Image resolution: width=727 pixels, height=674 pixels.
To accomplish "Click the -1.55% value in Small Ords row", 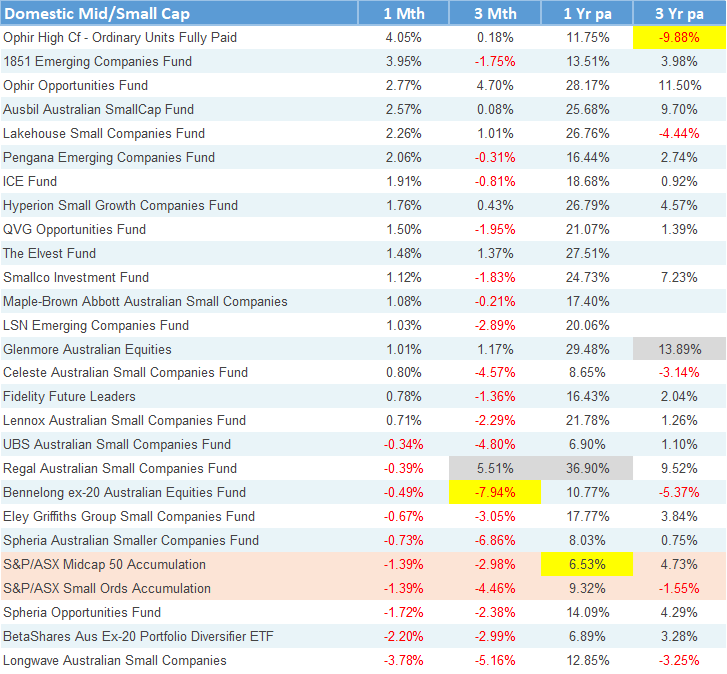I will tap(679, 589).
